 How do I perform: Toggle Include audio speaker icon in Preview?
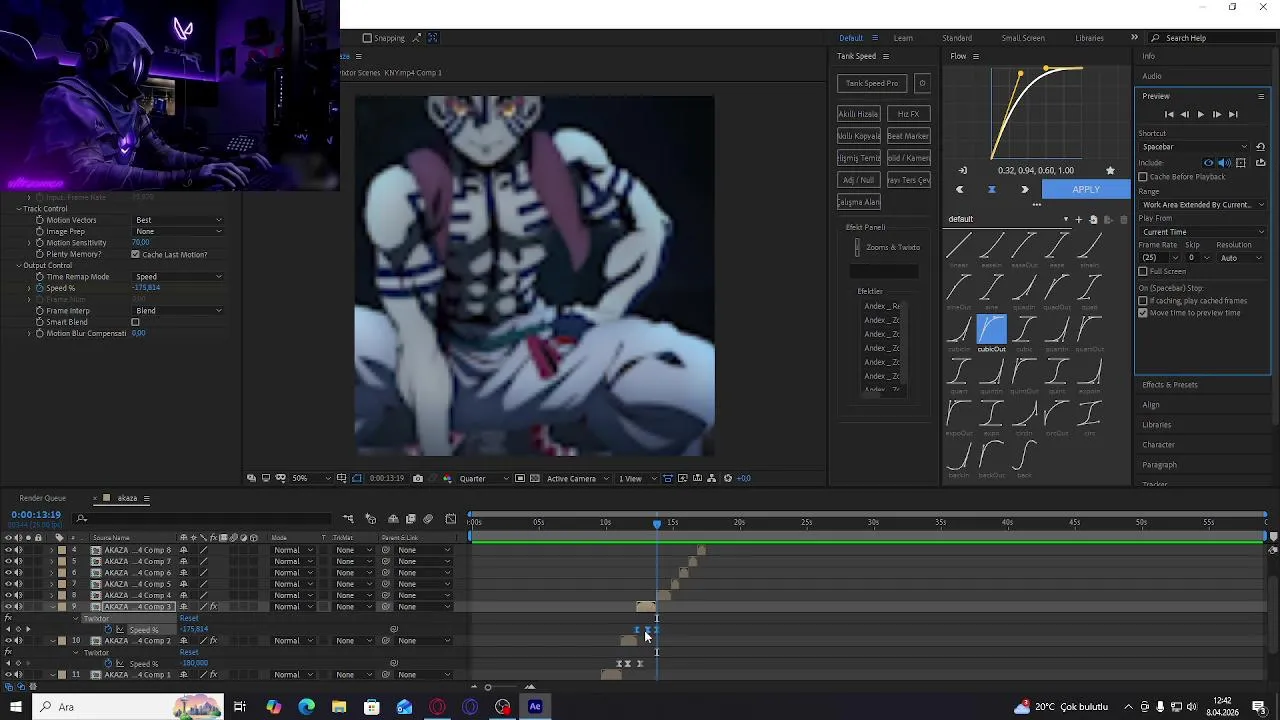tap(1224, 162)
